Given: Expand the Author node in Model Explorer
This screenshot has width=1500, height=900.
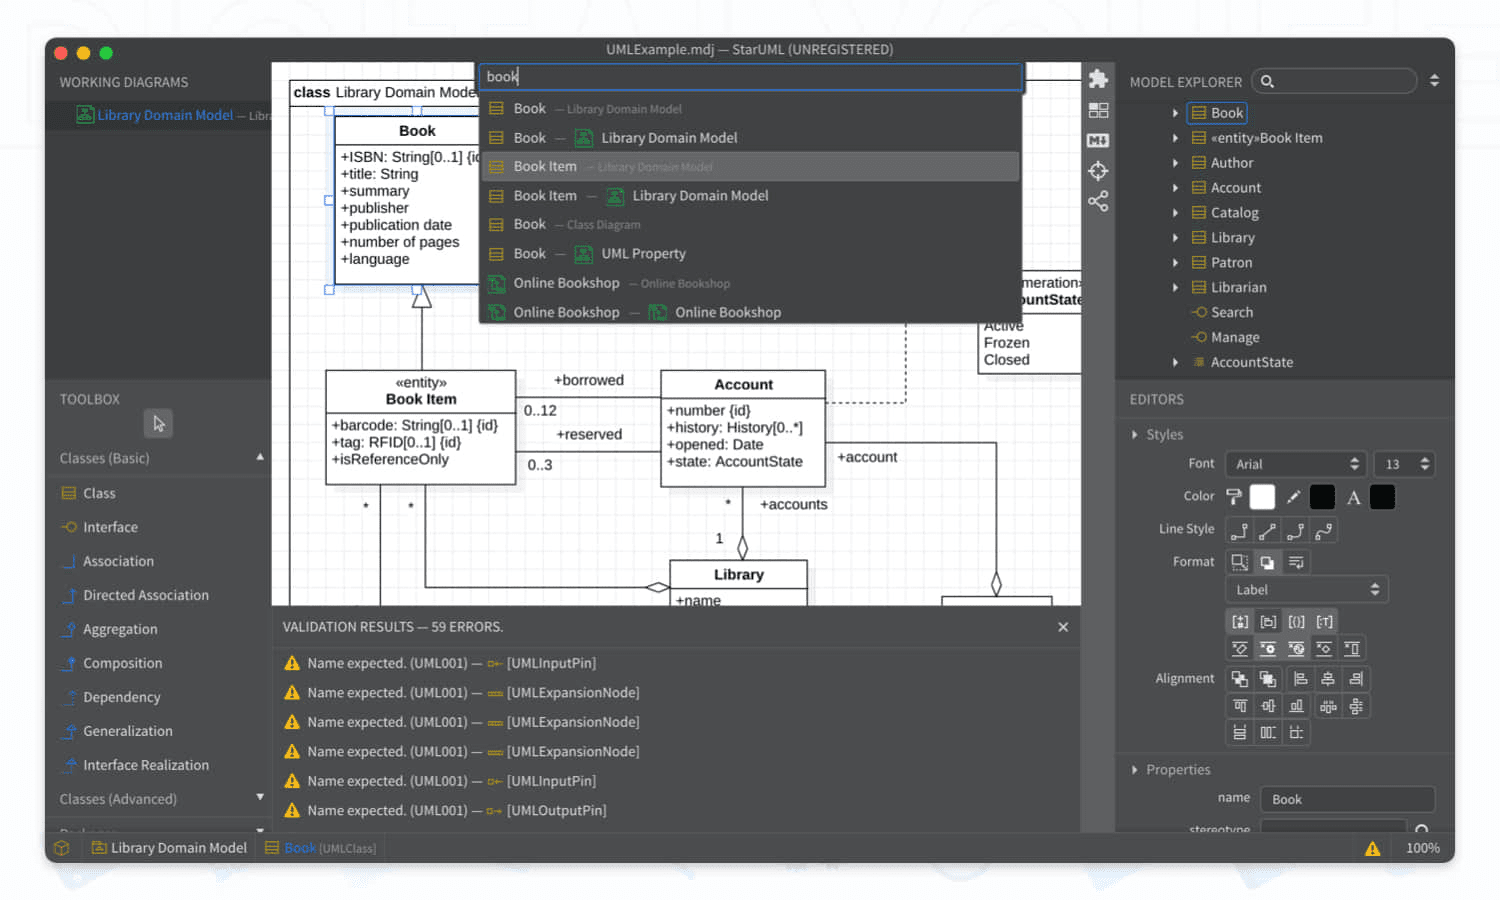Looking at the screenshot, I should point(1175,163).
